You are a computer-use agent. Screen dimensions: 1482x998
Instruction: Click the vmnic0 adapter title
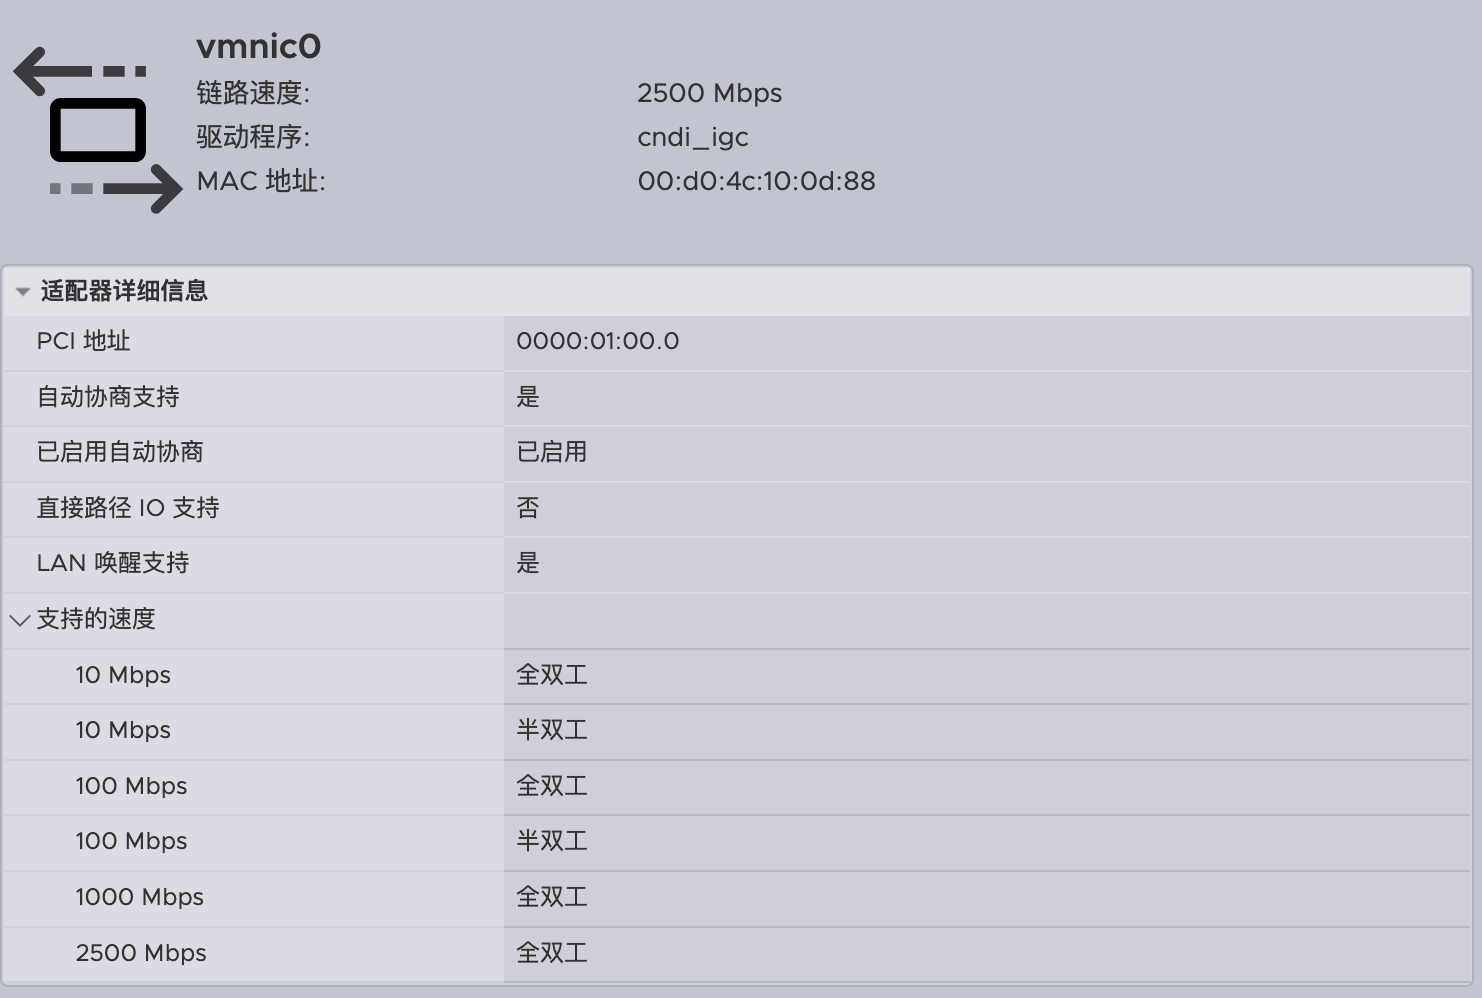[258, 46]
